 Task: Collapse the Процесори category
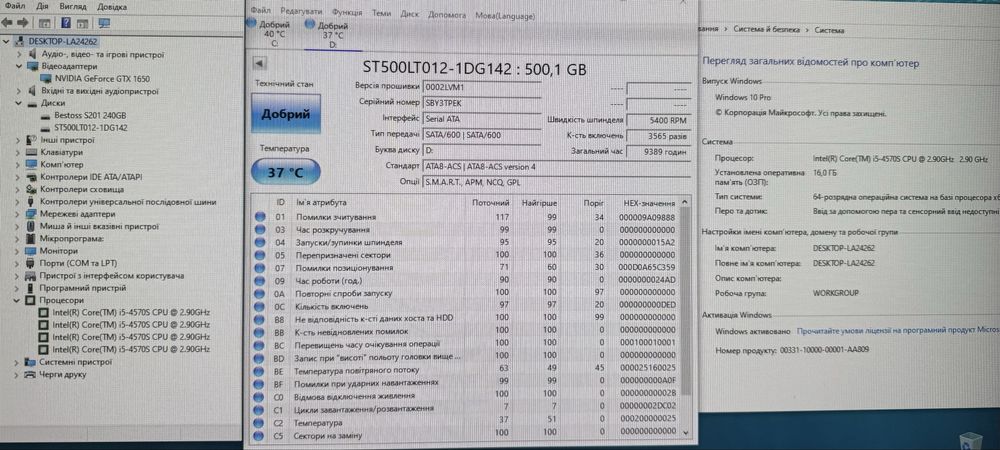(18, 300)
